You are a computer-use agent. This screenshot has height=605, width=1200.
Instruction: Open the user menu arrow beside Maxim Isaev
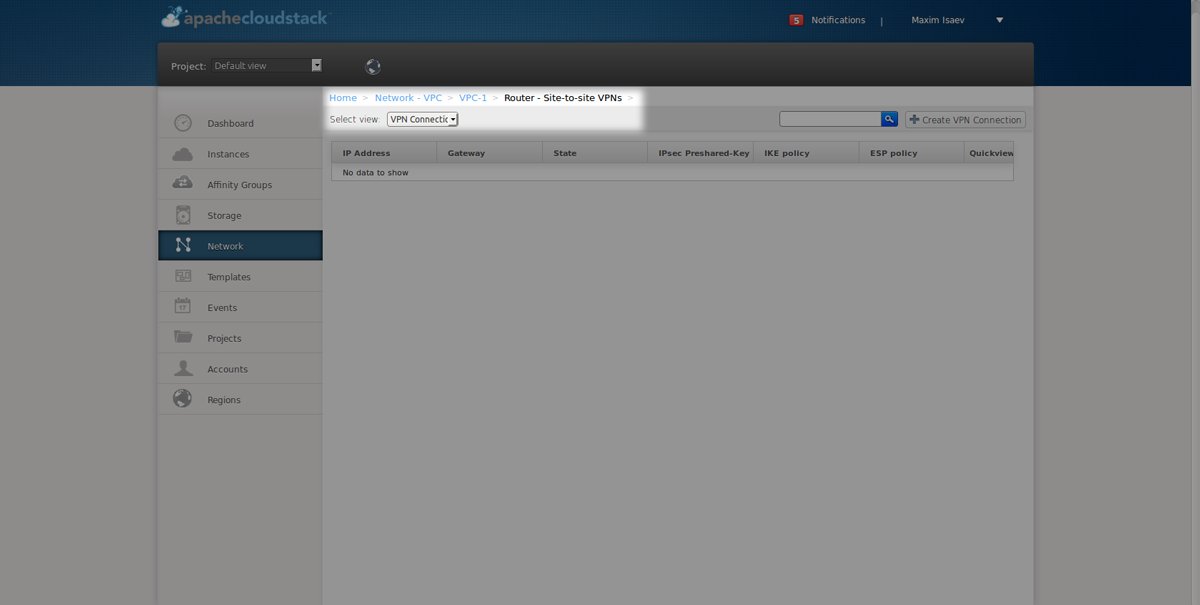tap(999, 20)
